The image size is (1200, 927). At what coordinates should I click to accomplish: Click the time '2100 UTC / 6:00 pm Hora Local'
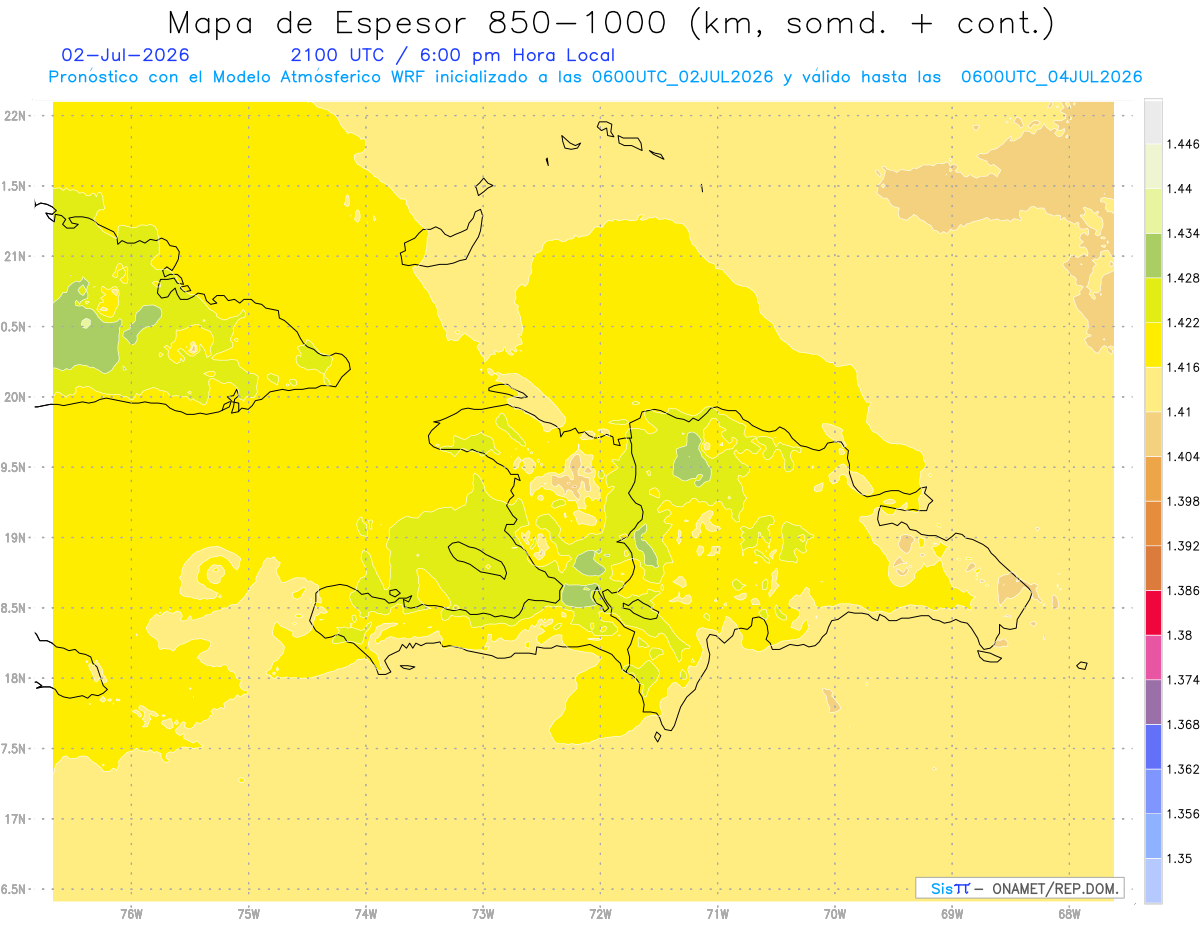(452, 55)
